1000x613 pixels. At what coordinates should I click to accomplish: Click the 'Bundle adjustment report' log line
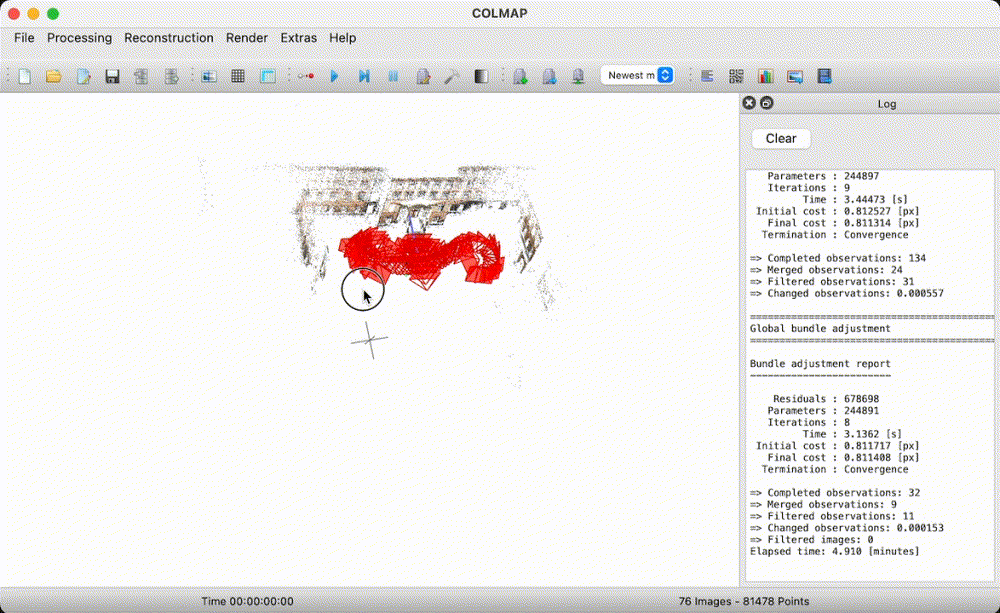click(x=820, y=364)
